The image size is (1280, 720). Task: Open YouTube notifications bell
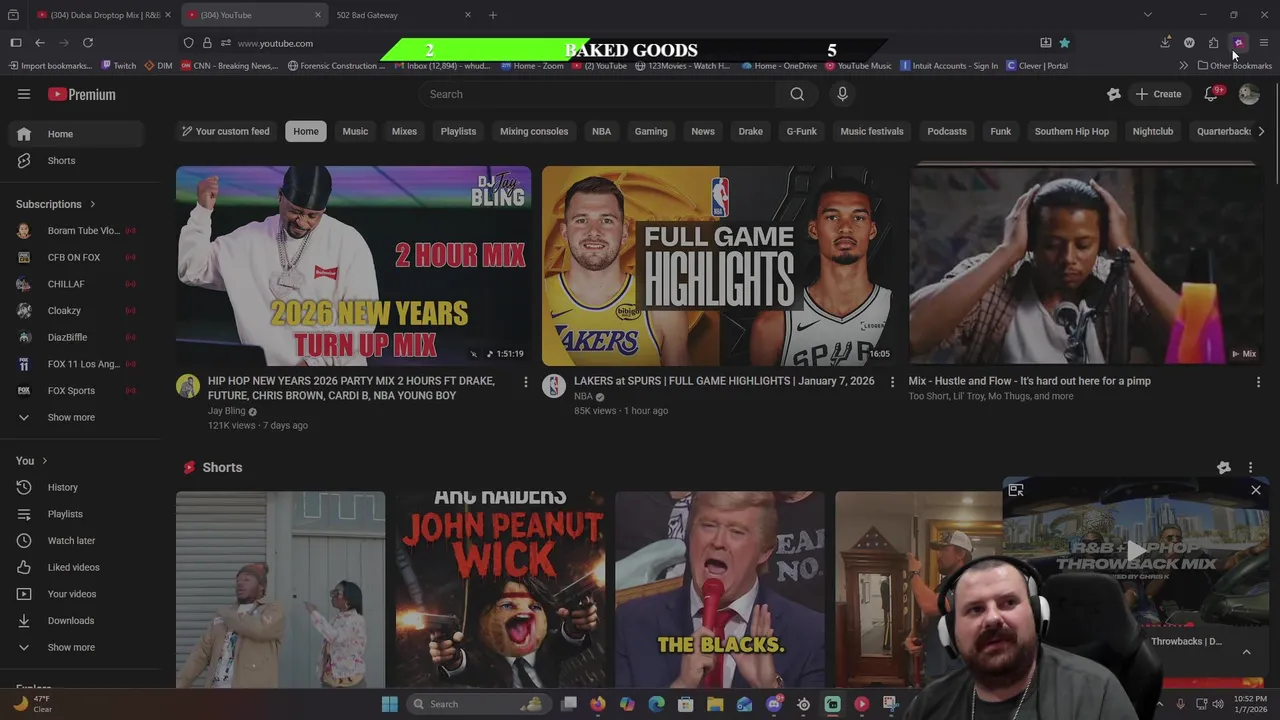tap(1211, 94)
